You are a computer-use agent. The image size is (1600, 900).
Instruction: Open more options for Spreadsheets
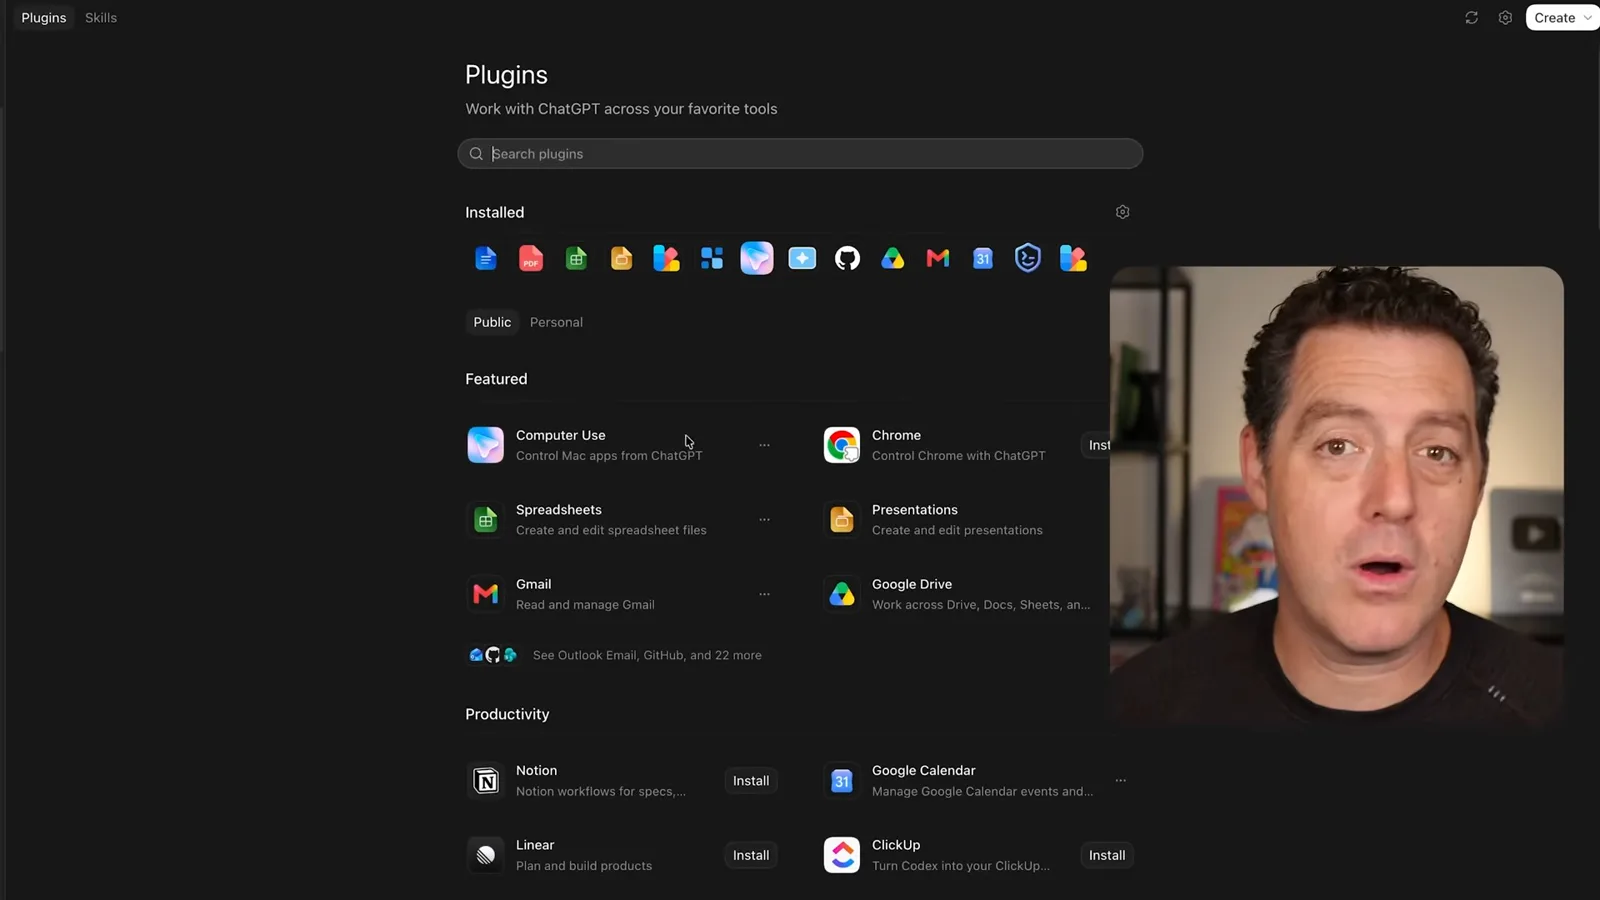764,520
